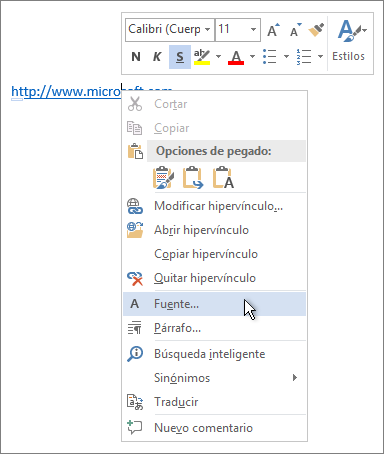This screenshot has height=454, width=384.
Task: Open the Fuente... font dialog
Action: [x=214, y=304]
